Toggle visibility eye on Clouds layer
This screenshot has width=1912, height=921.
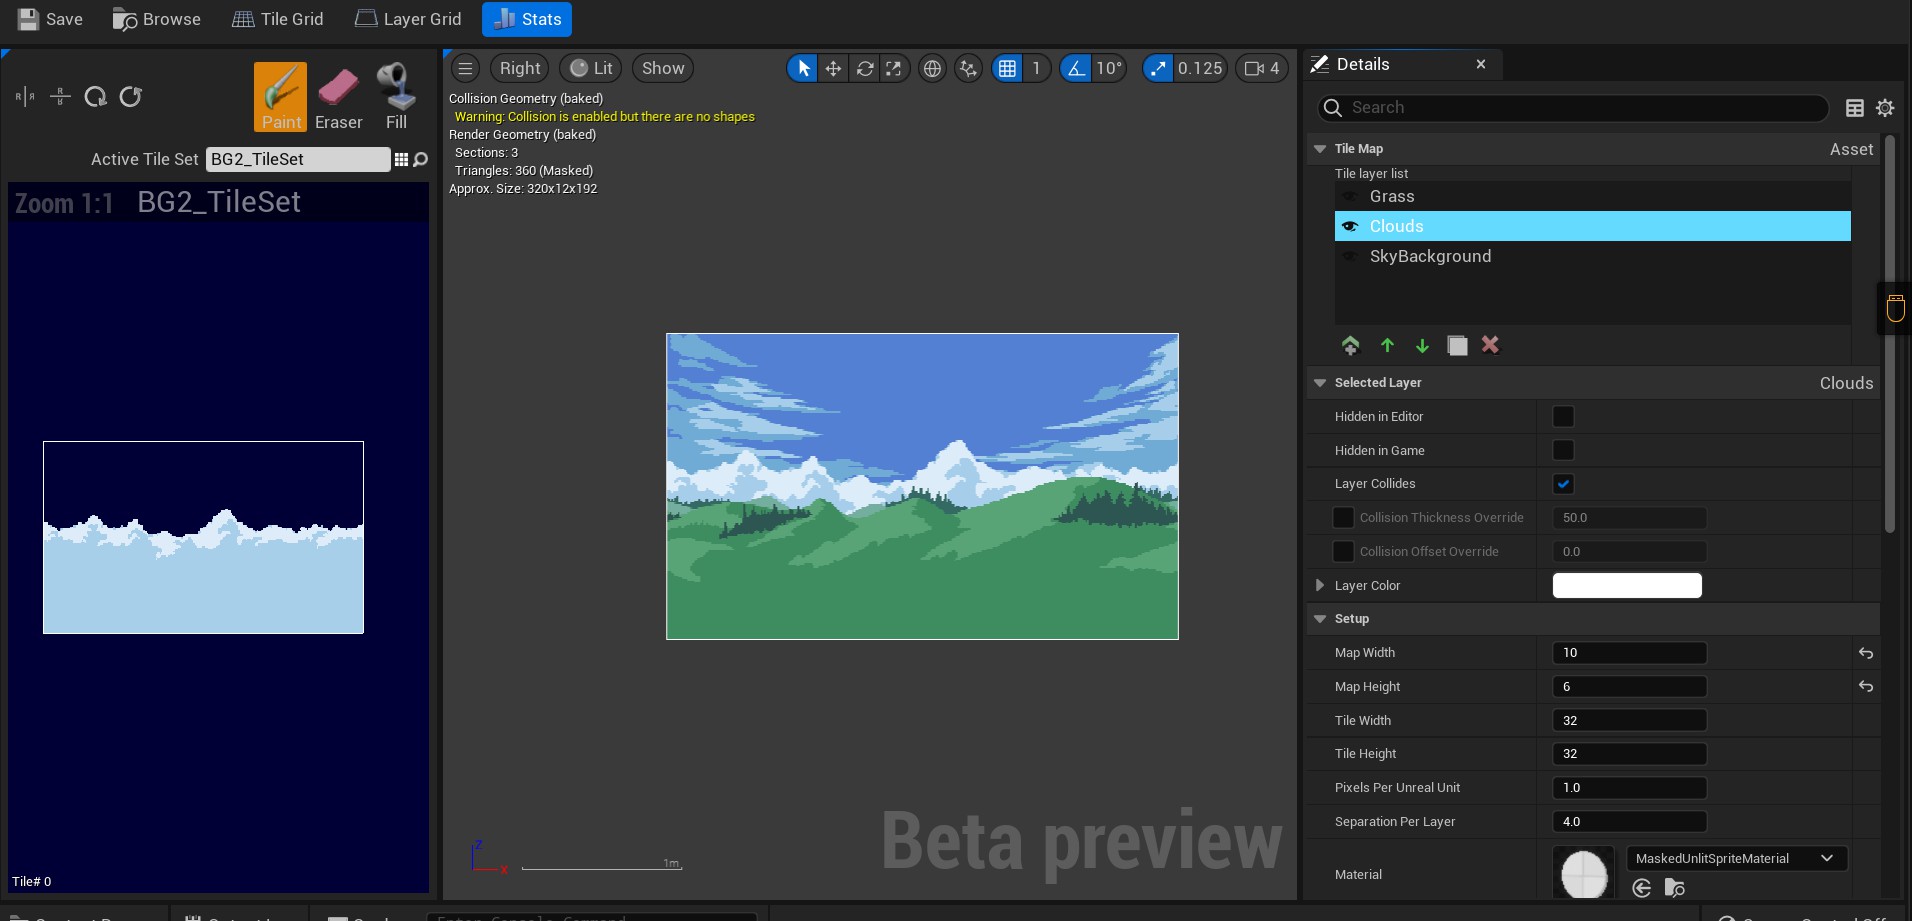tap(1350, 226)
